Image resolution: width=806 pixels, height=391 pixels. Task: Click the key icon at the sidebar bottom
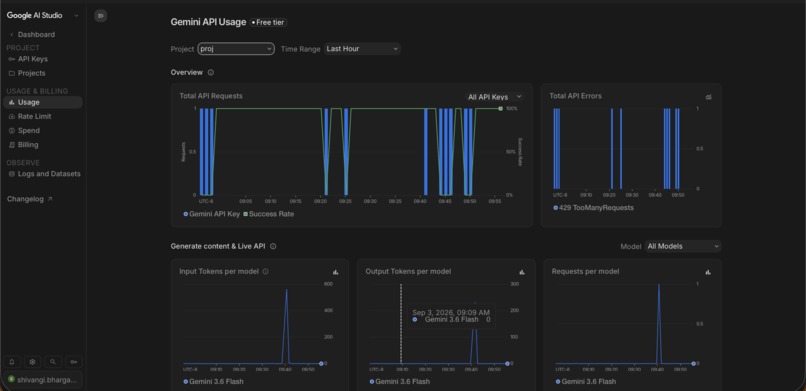[x=74, y=362]
